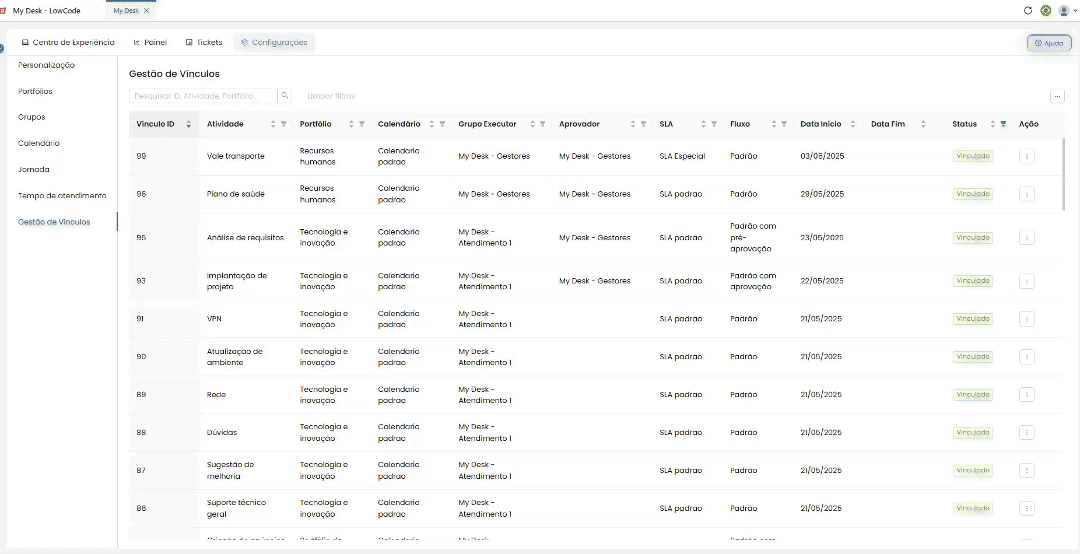Sort the SLA column
Viewport: 1080px width, 554px height.
(x=704, y=124)
